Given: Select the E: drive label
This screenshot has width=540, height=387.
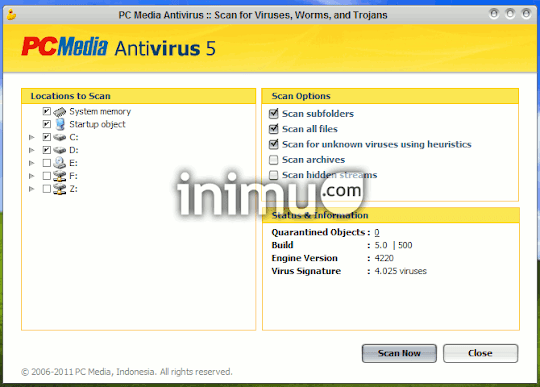Looking at the screenshot, I should [x=73, y=163].
